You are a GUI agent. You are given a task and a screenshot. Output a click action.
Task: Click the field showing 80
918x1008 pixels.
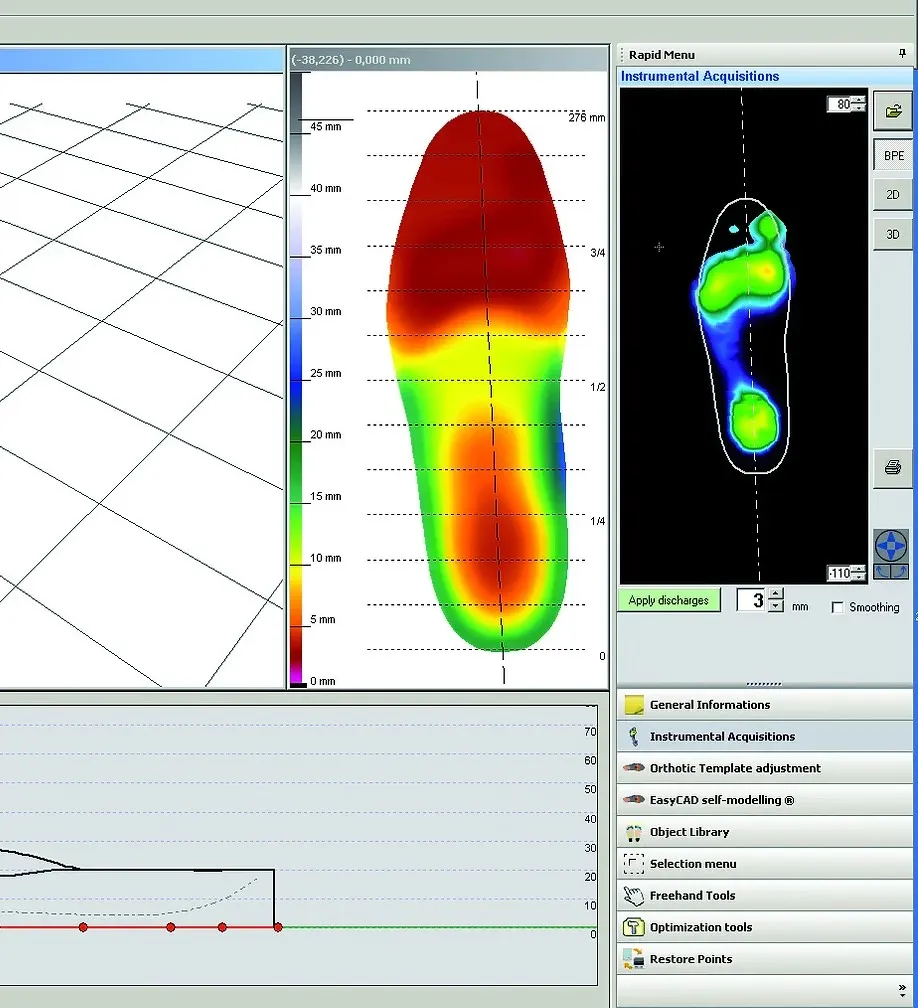840,104
